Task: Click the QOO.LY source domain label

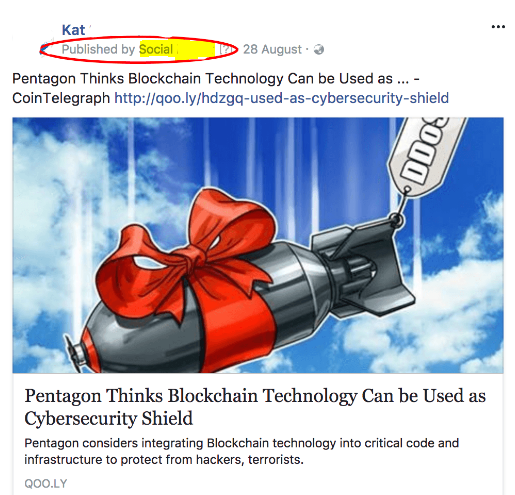Action: tap(46, 484)
